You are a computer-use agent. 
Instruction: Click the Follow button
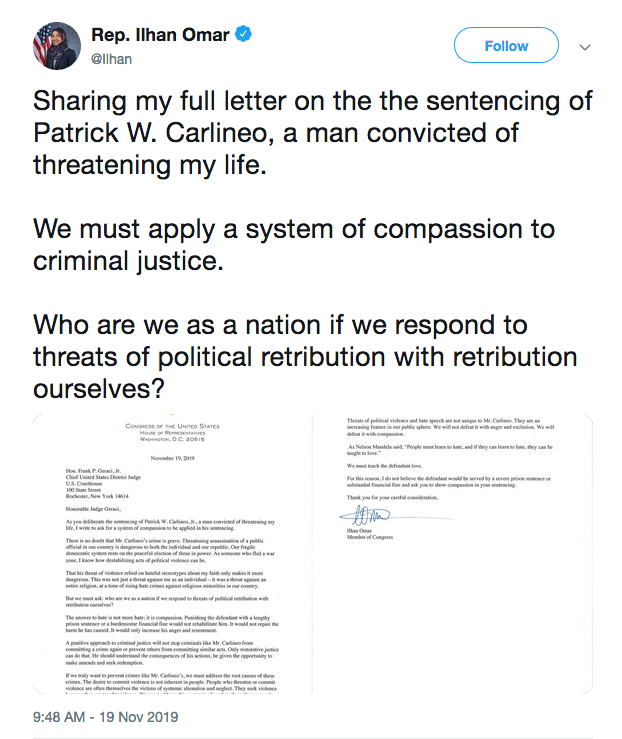pyautogui.click(x=506, y=45)
